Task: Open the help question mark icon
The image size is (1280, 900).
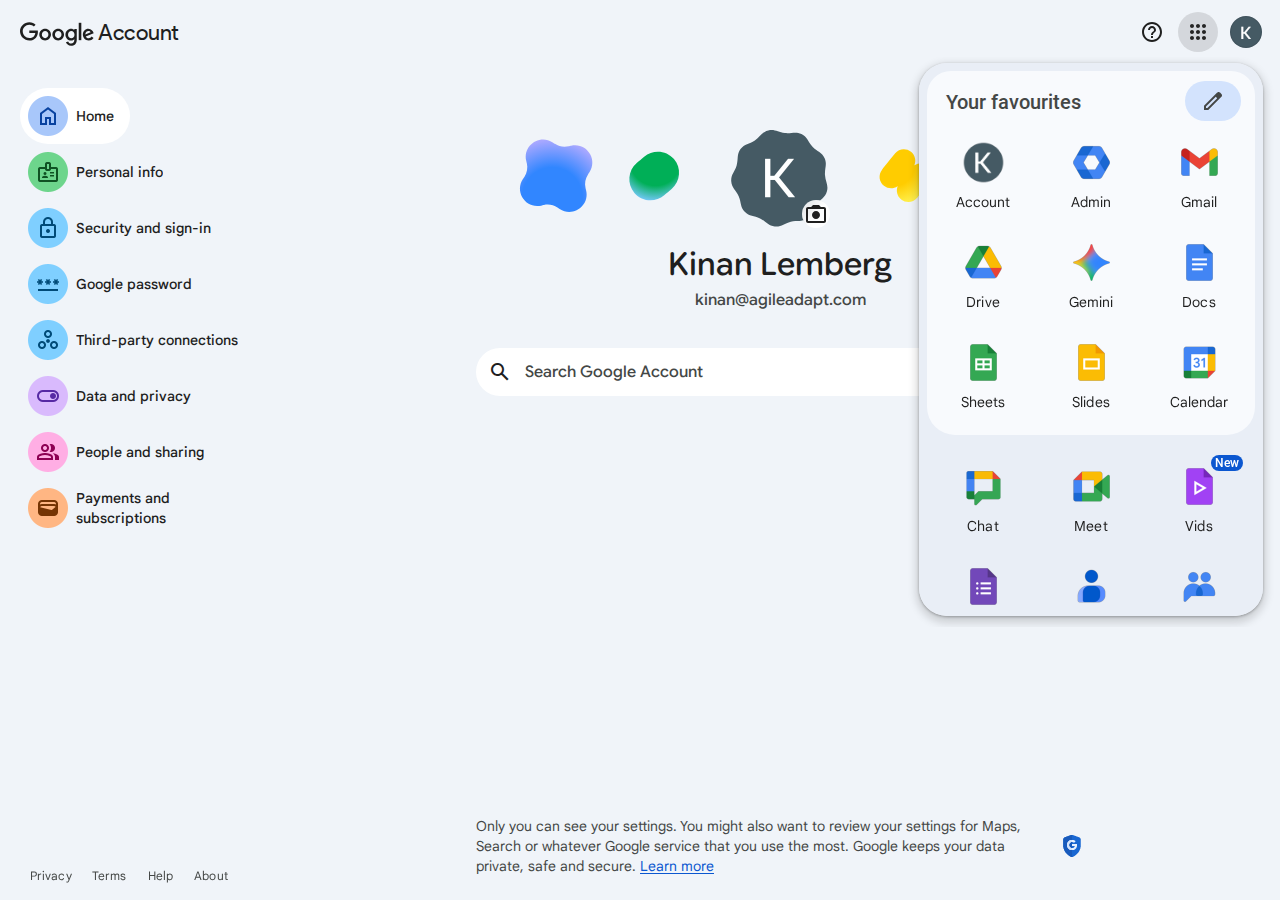Action: pos(1152,32)
